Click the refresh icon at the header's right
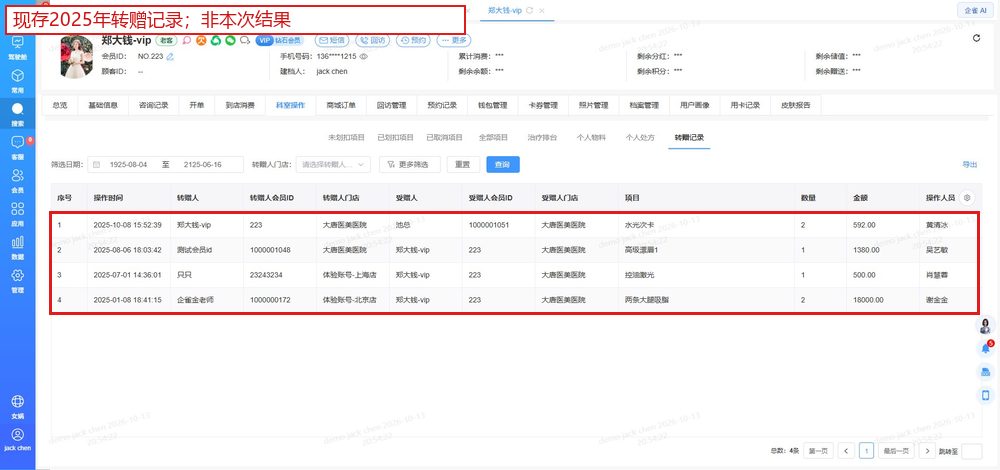The height and width of the screenshot is (470, 1000). pyautogui.click(x=976, y=38)
